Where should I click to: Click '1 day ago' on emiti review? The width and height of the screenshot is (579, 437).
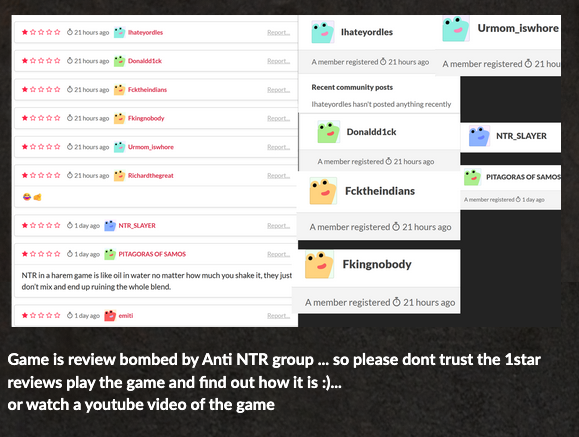coord(87,315)
